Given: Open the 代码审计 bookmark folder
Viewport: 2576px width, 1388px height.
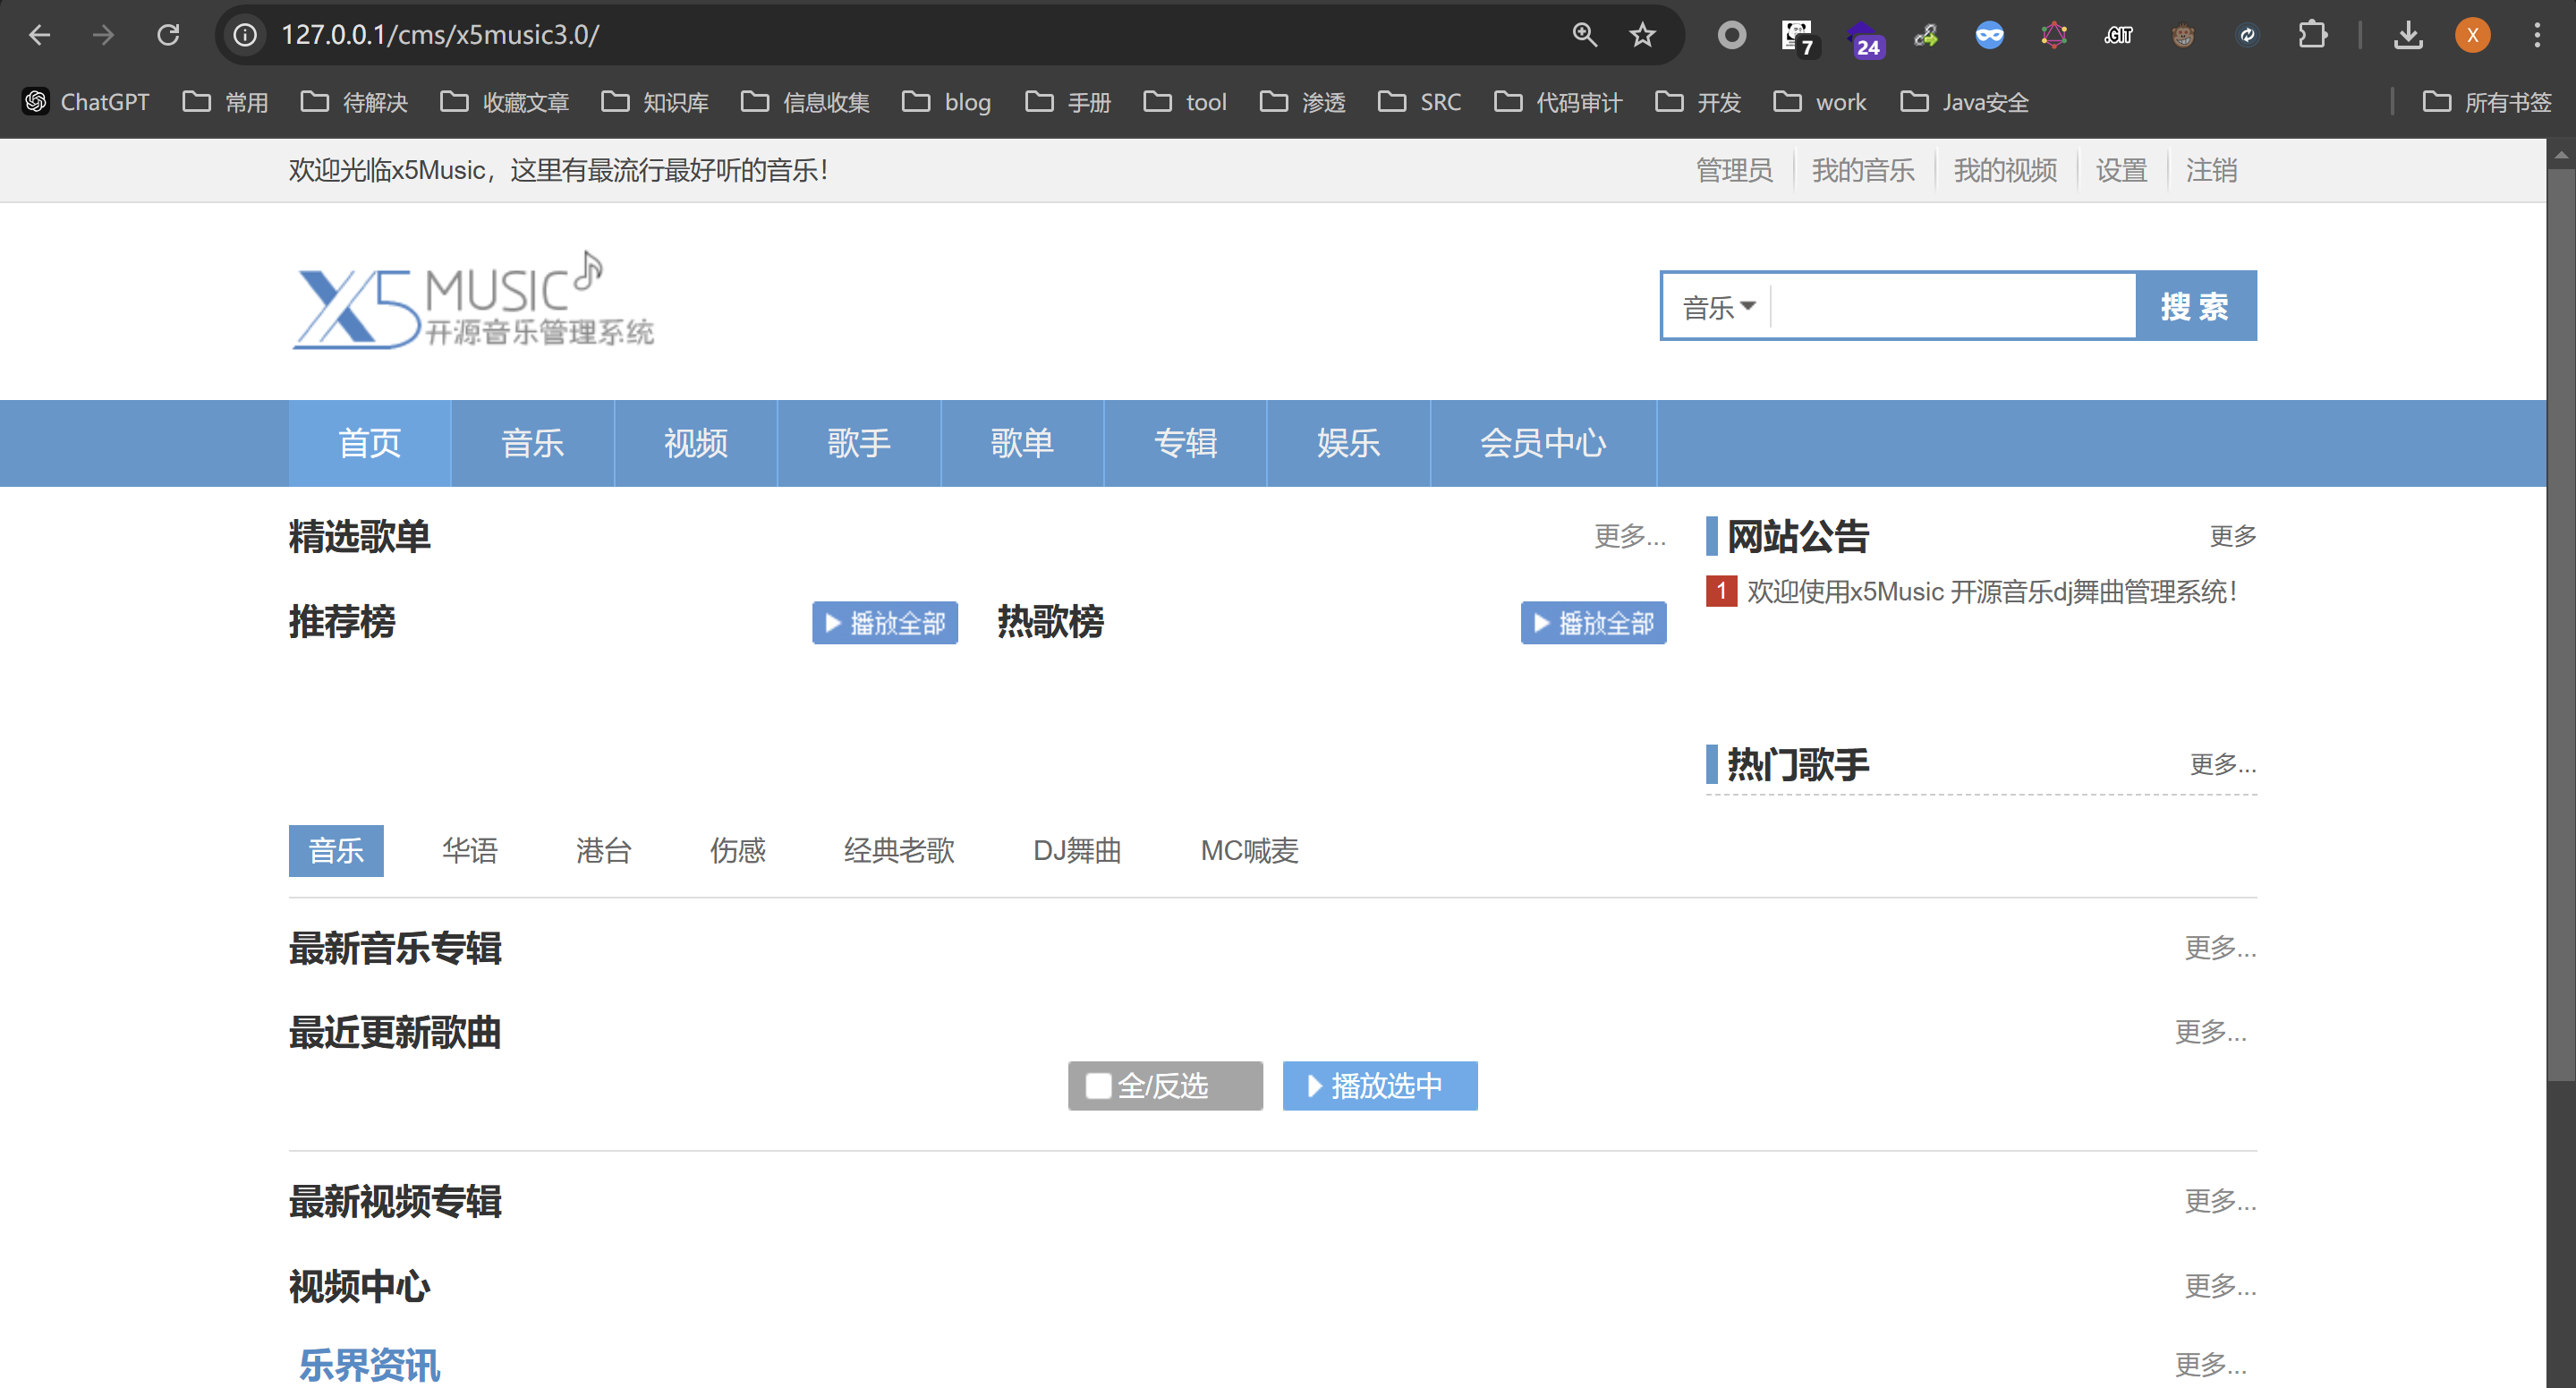Looking at the screenshot, I should (x=1558, y=102).
